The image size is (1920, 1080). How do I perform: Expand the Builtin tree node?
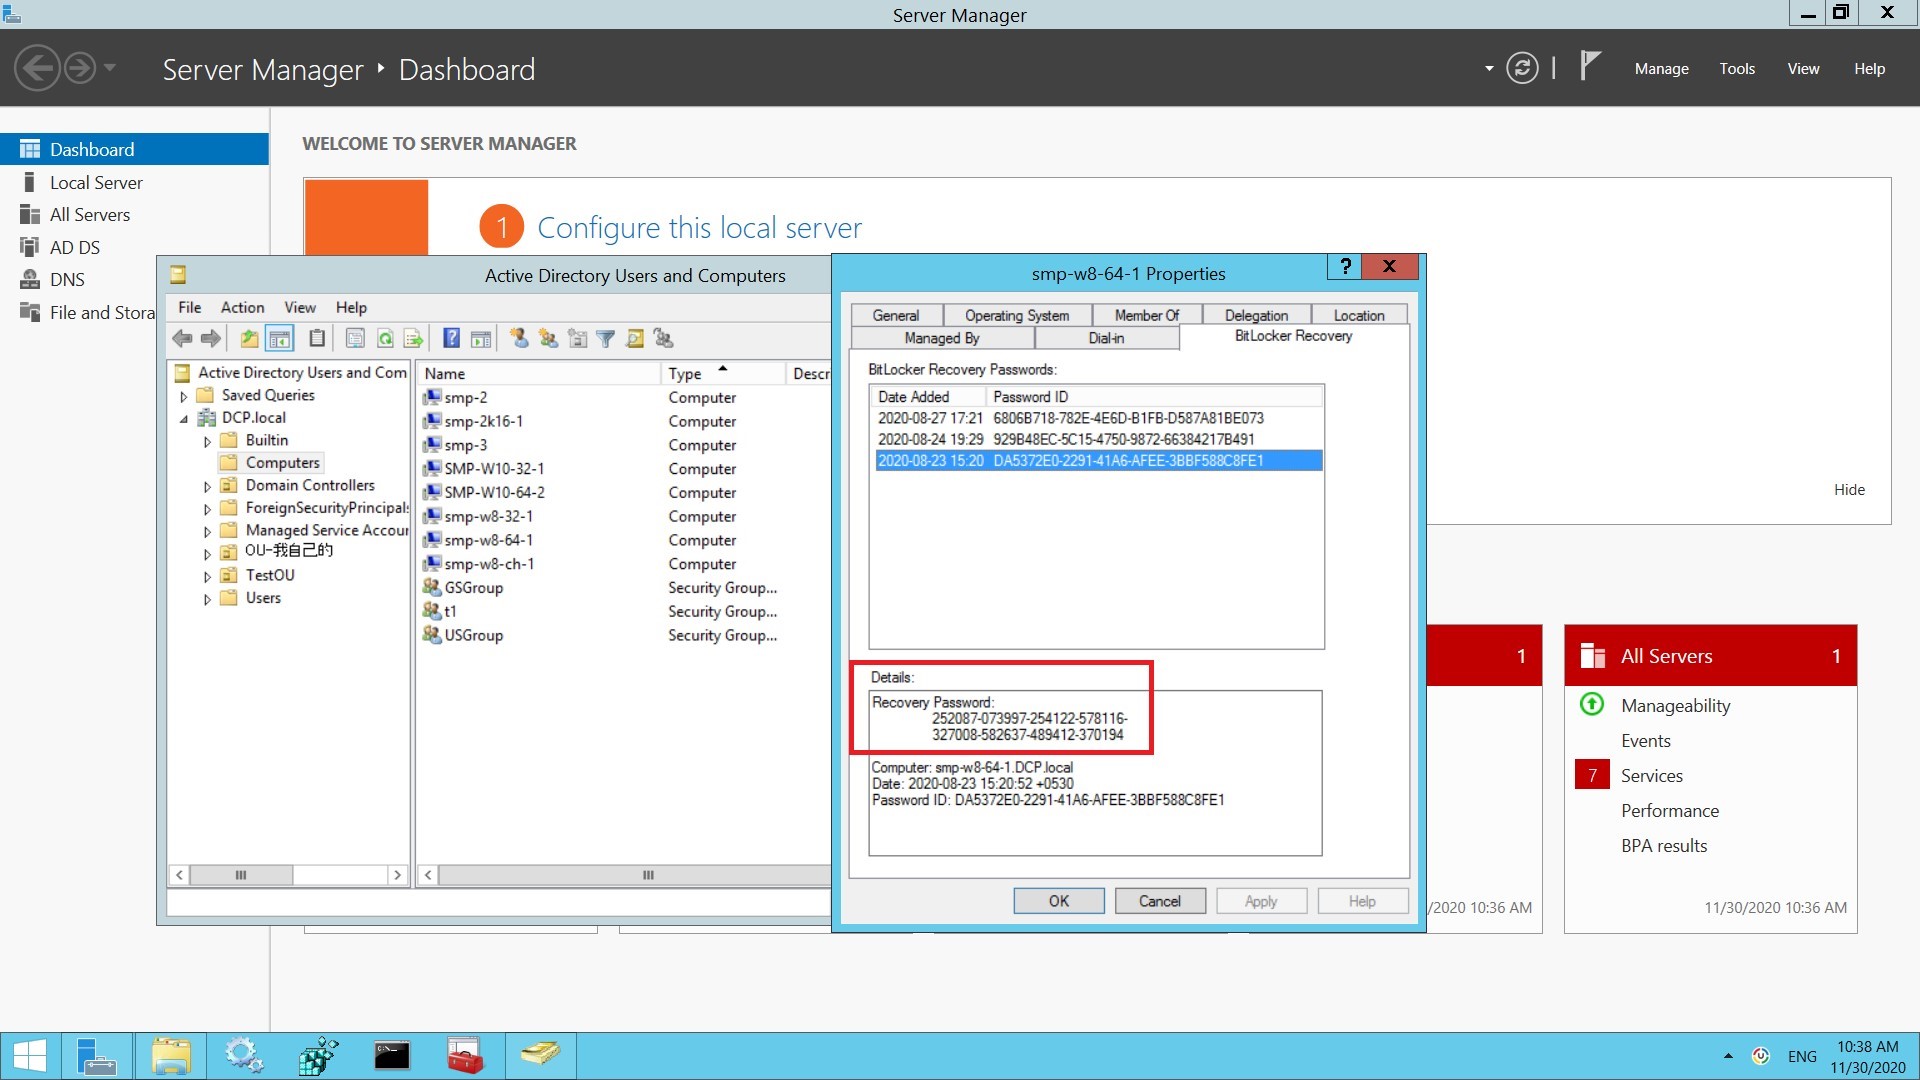[x=207, y=441]
